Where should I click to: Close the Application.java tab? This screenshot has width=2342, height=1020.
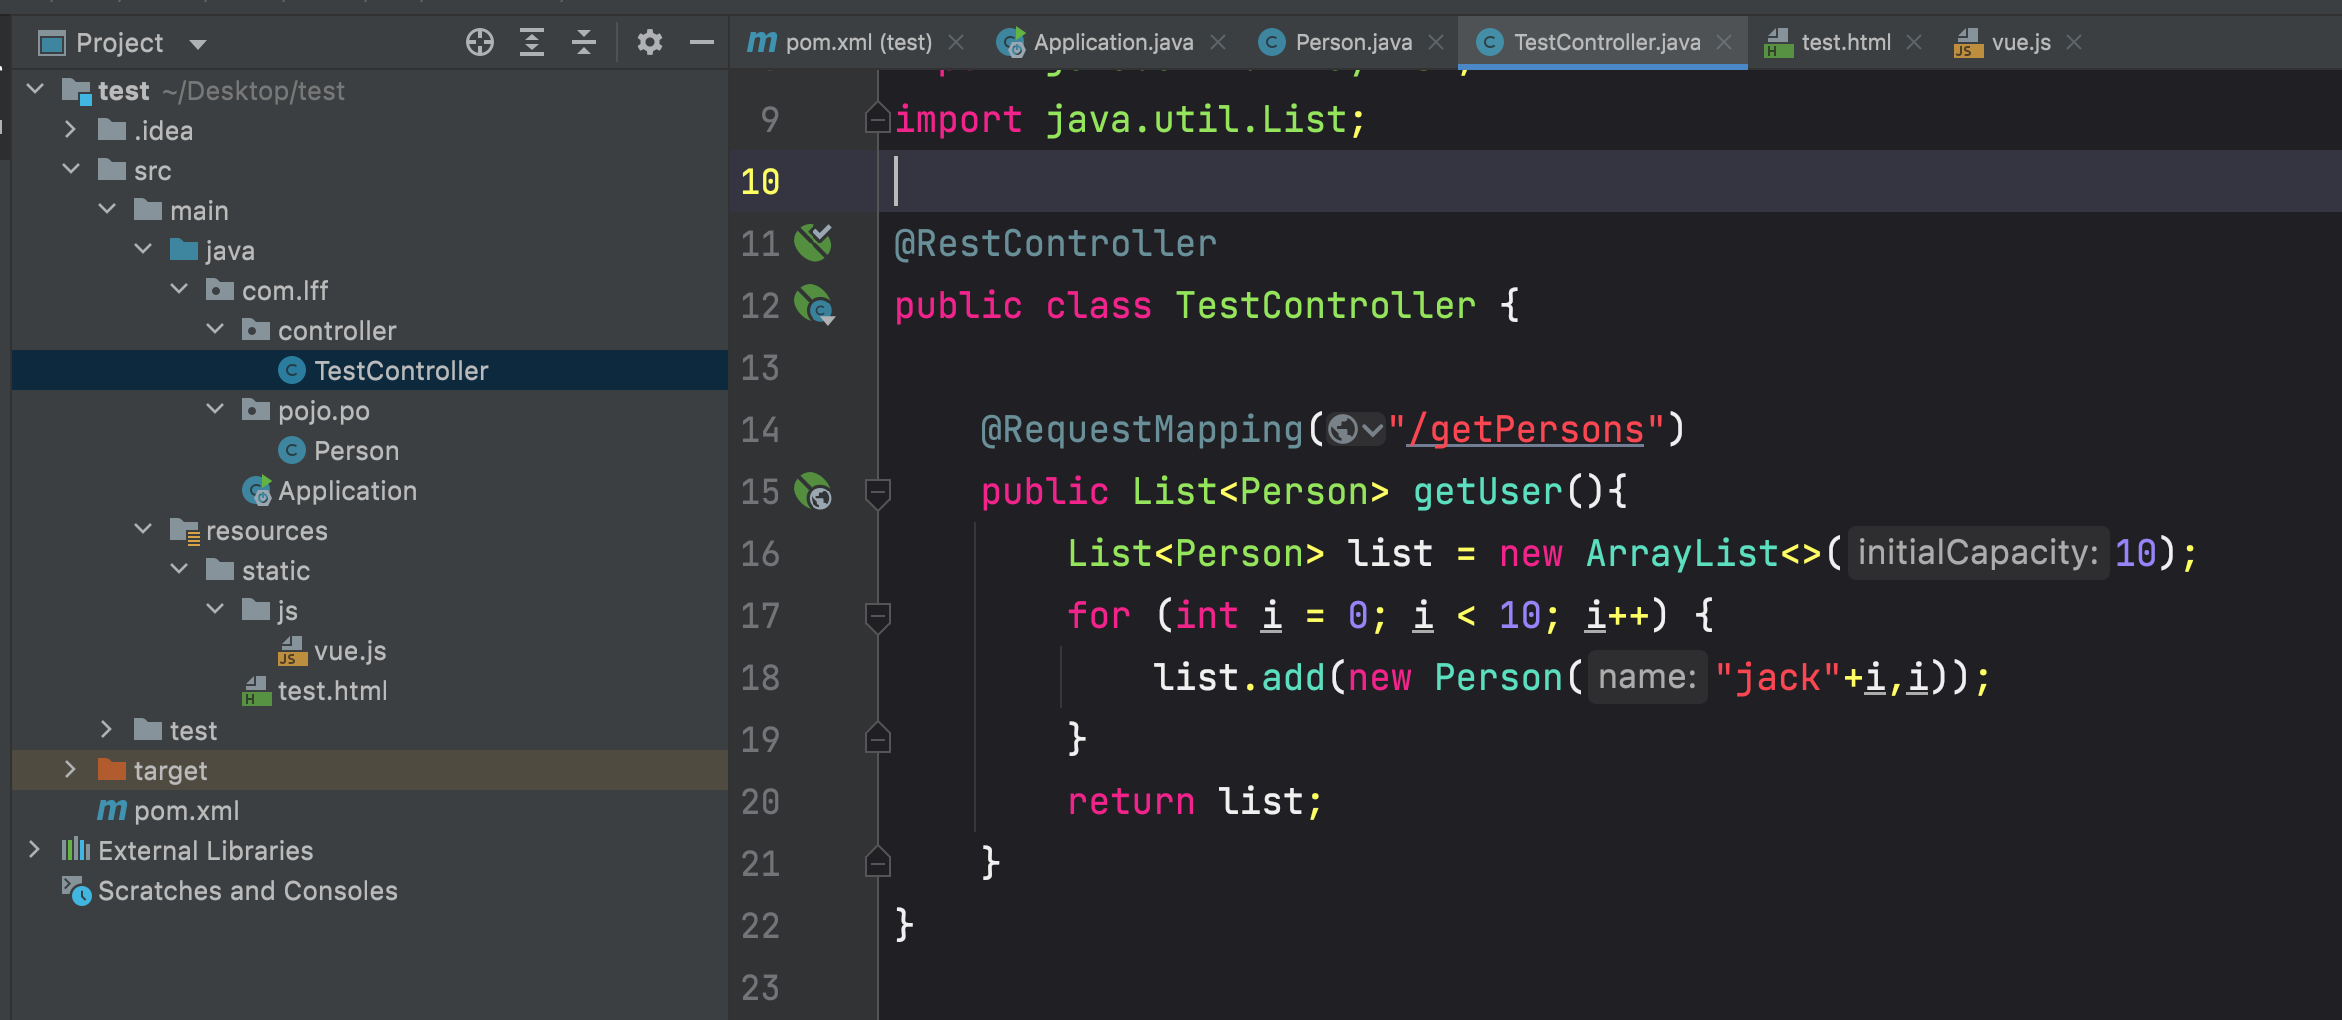(x=1218, y=42)
